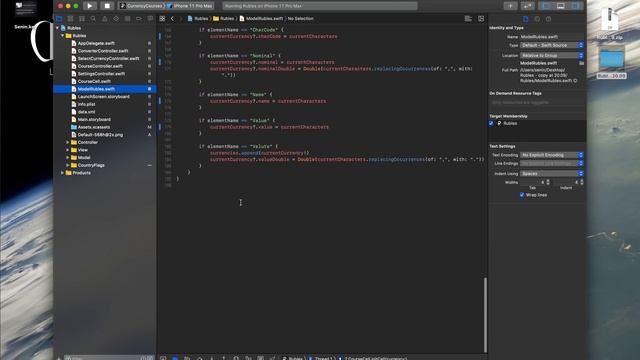This screenshot has width=640, height=360.
Task: Open the Source Control navigator icon
Action: [70, 18]
